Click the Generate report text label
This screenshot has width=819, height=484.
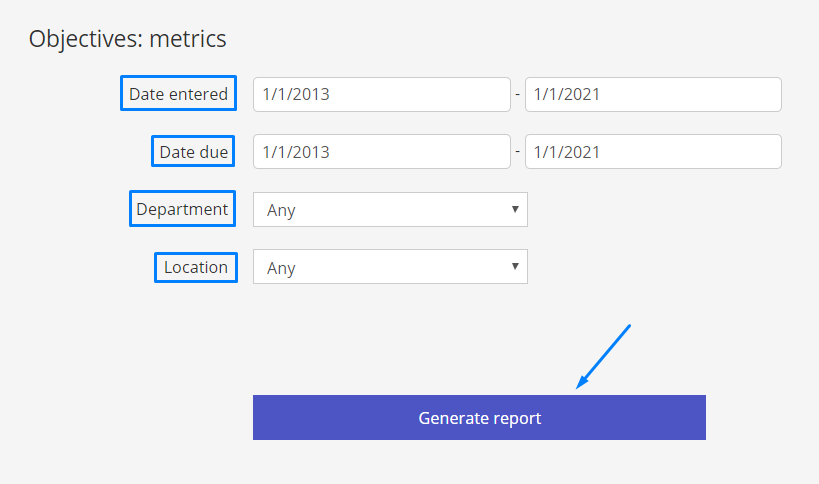(479, 418)
